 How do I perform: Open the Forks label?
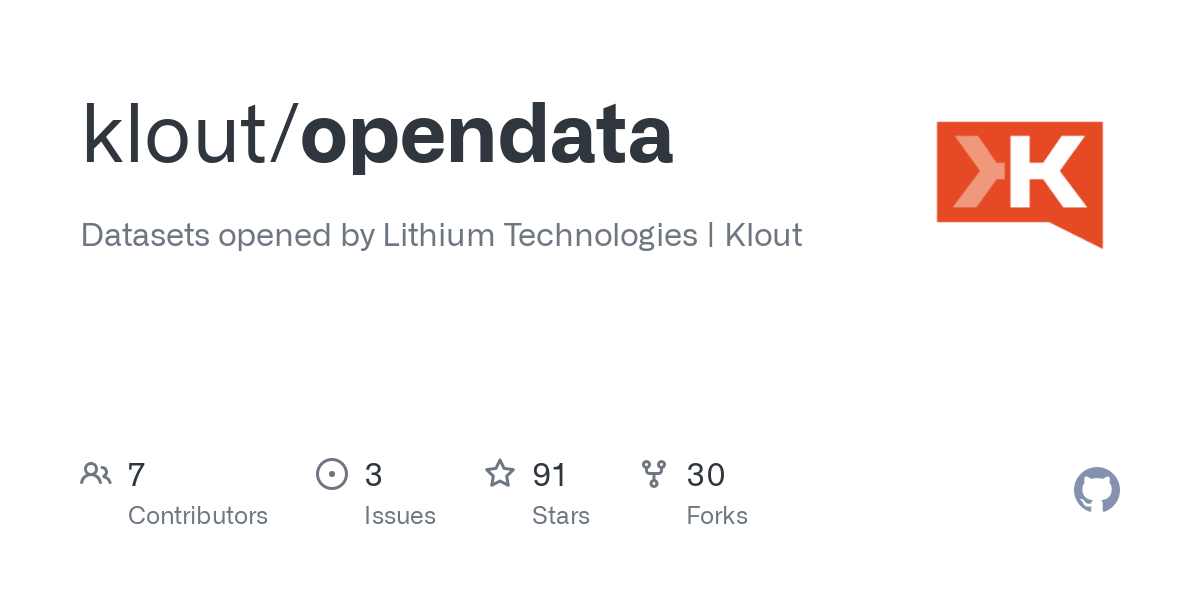pyautogui.click(x=717, y=516)
